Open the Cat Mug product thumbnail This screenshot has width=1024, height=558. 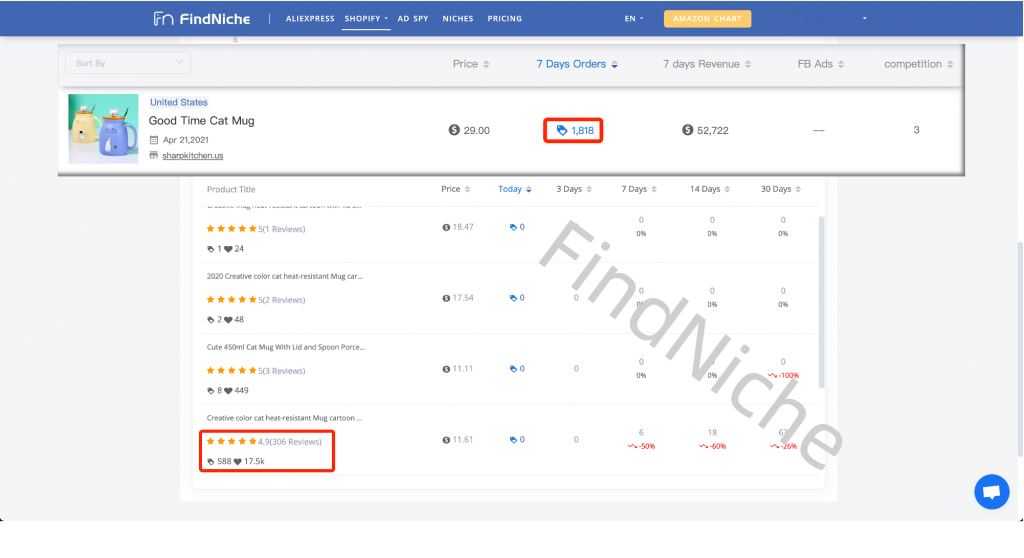[103, 129]
